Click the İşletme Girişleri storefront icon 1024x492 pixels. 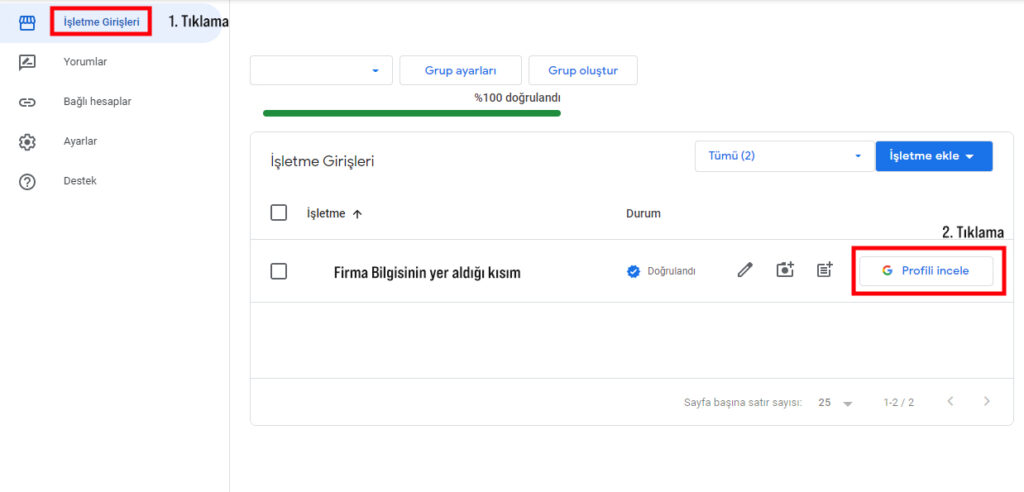[27, 22]
